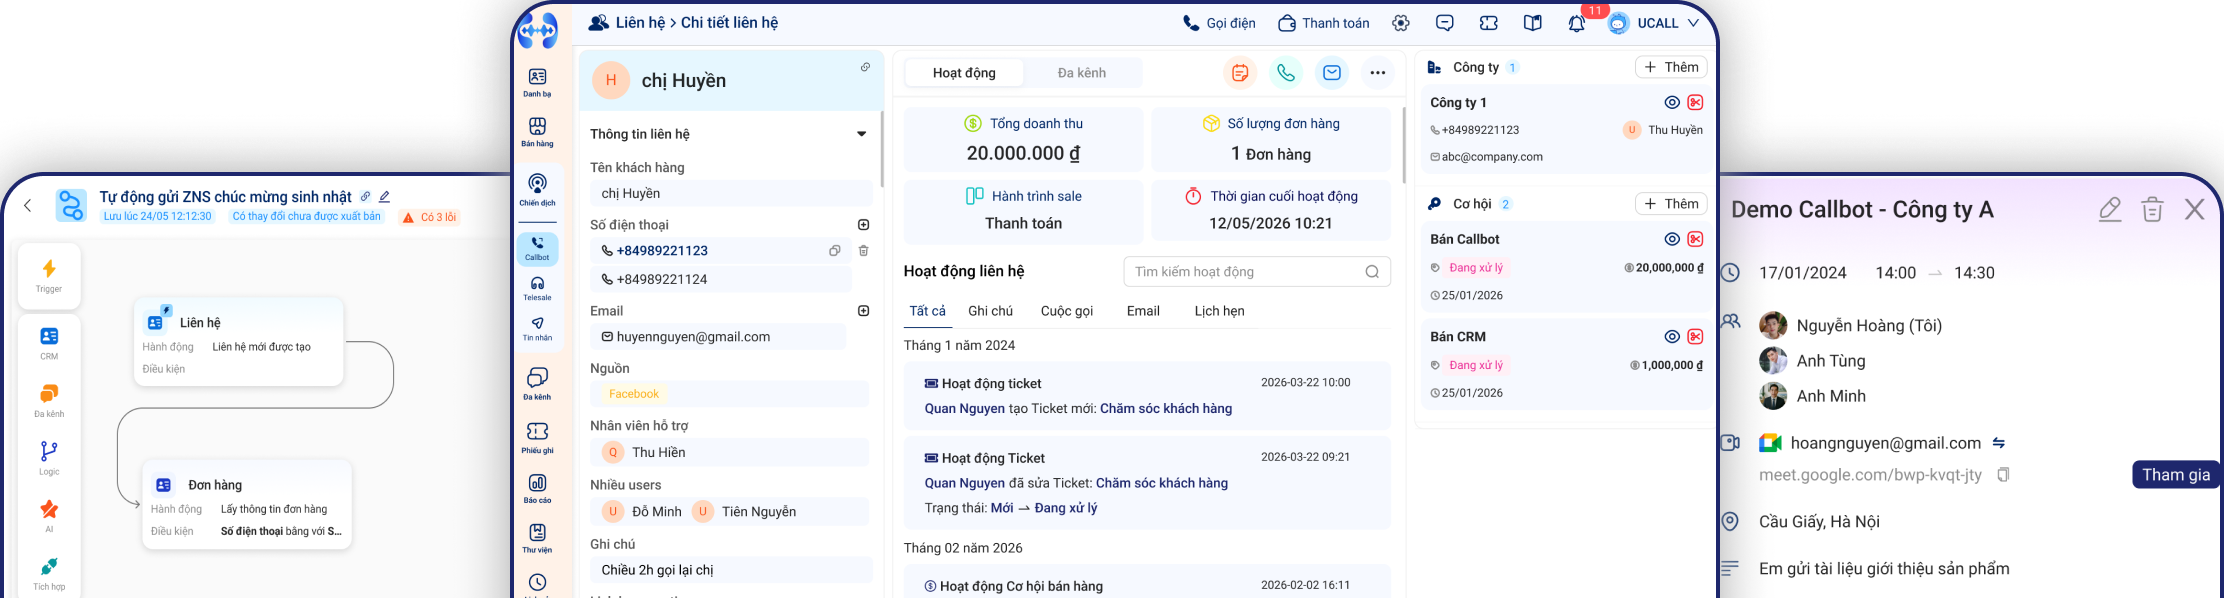Open Đa kênh in the left sidebar

pos(537,383)
